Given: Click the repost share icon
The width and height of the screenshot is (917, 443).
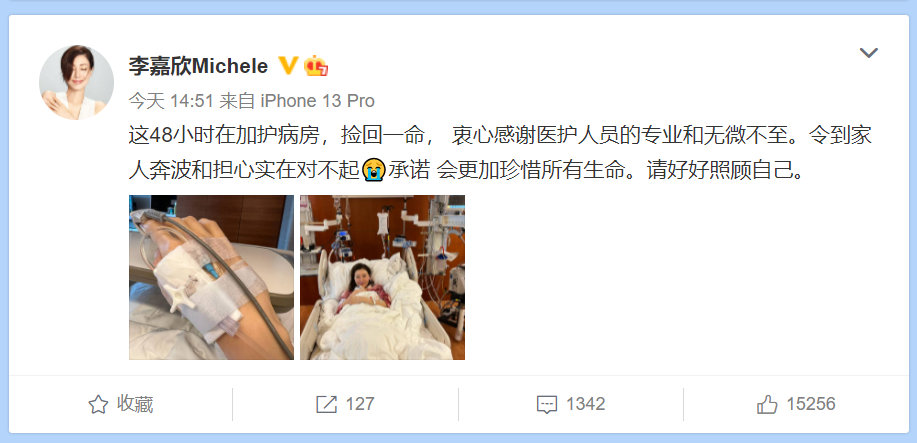Looking at the screenshot, I should pos(326,404).
